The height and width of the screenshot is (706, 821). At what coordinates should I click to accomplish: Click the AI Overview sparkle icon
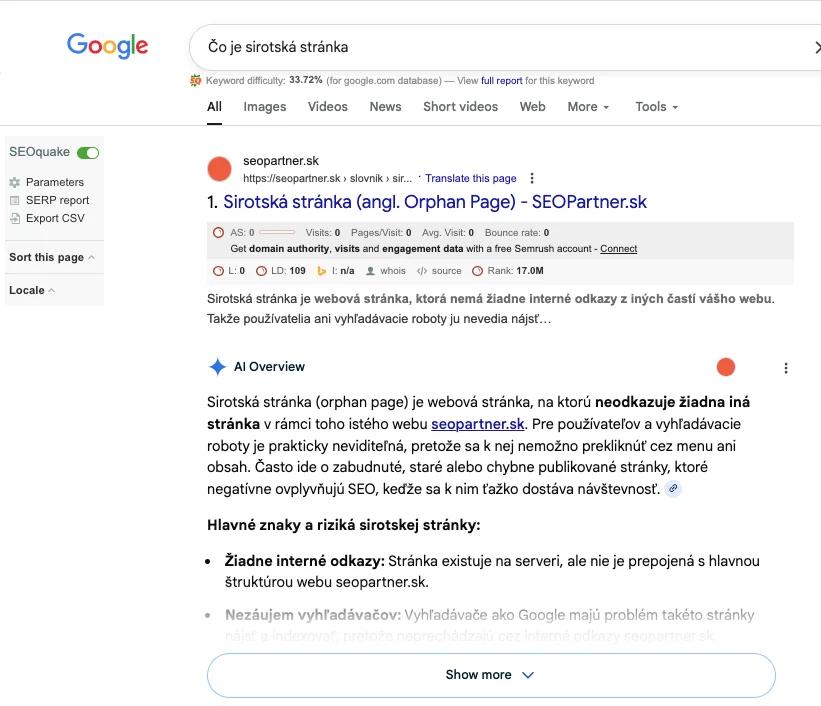pos(217,367)
